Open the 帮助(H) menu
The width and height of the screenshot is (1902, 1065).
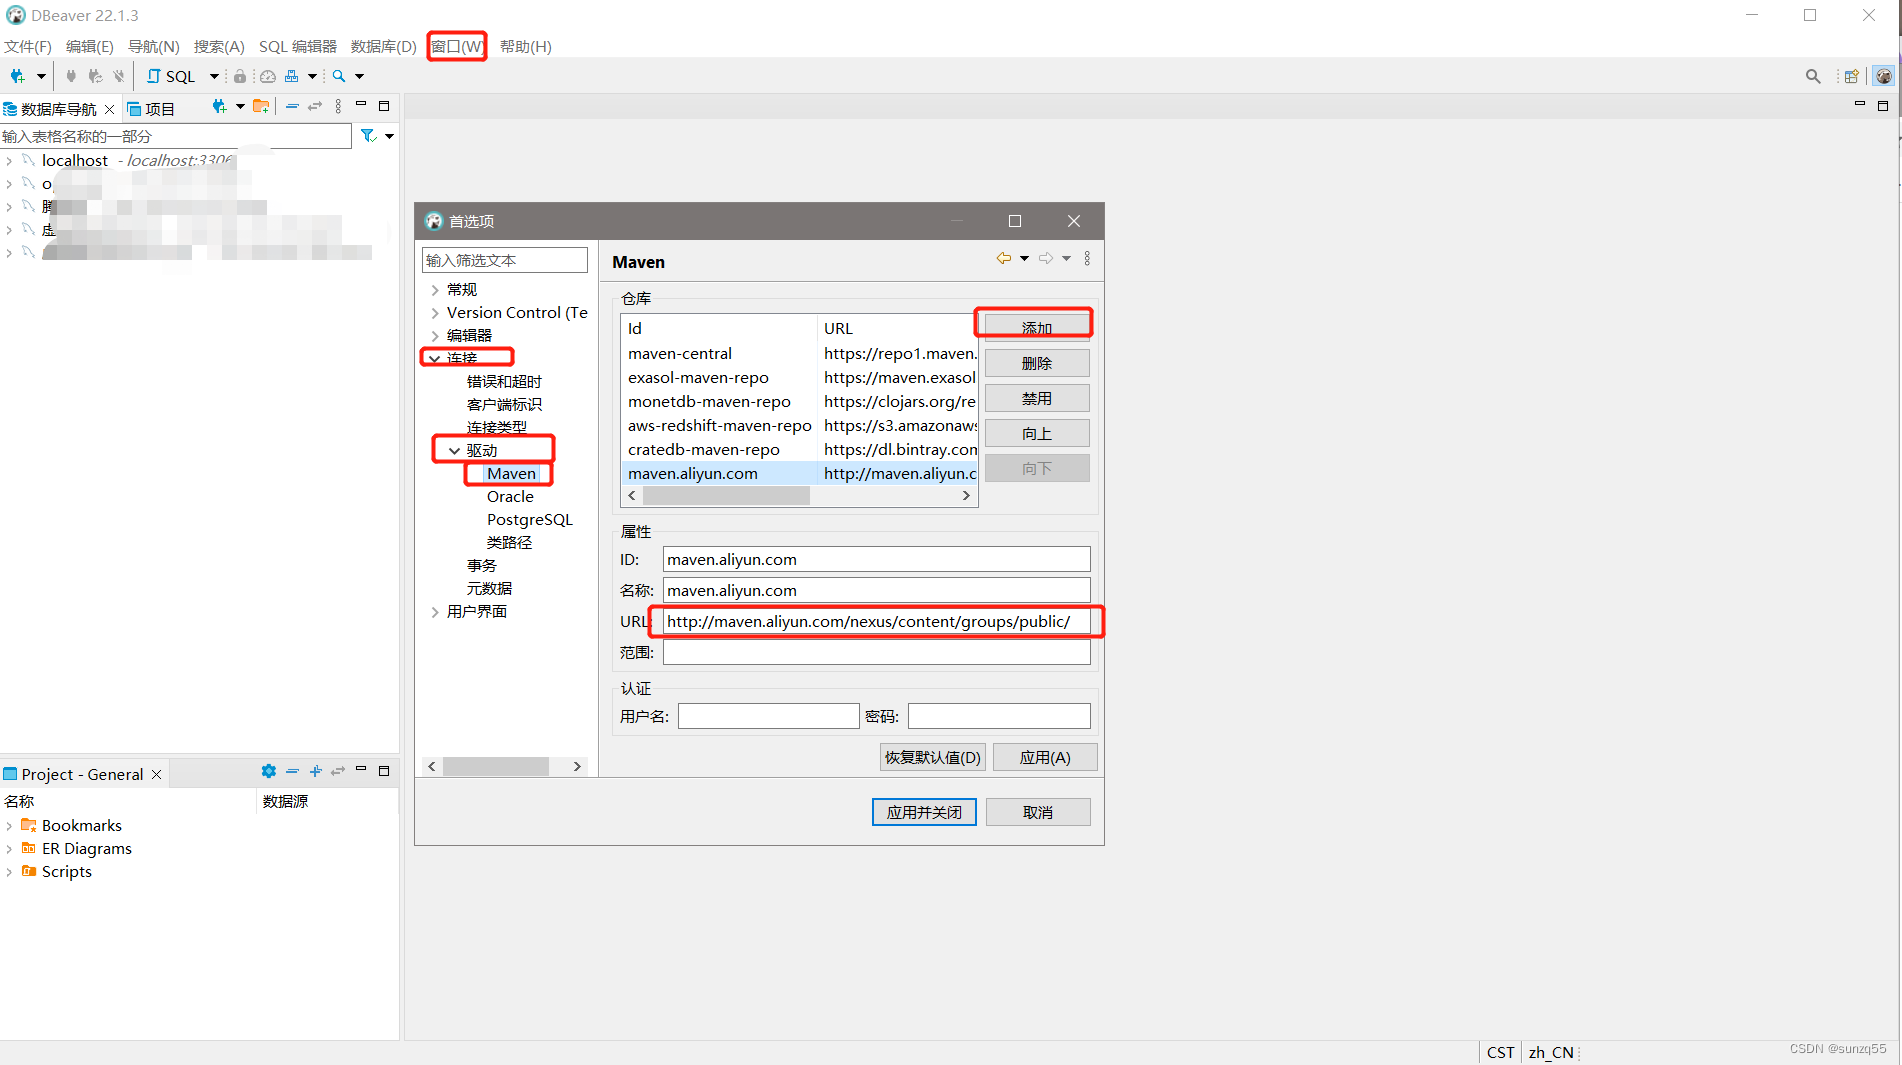(x=525, y=46)
